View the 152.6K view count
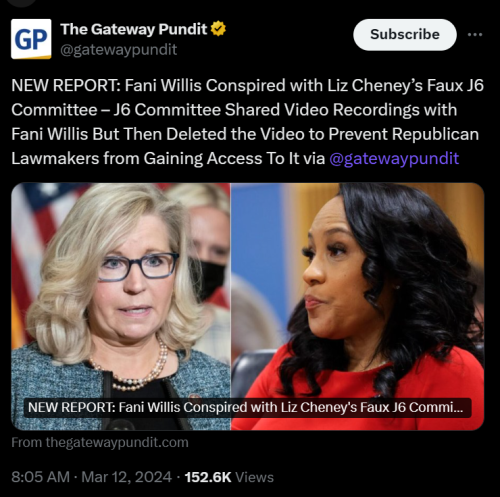 [208, 477]
